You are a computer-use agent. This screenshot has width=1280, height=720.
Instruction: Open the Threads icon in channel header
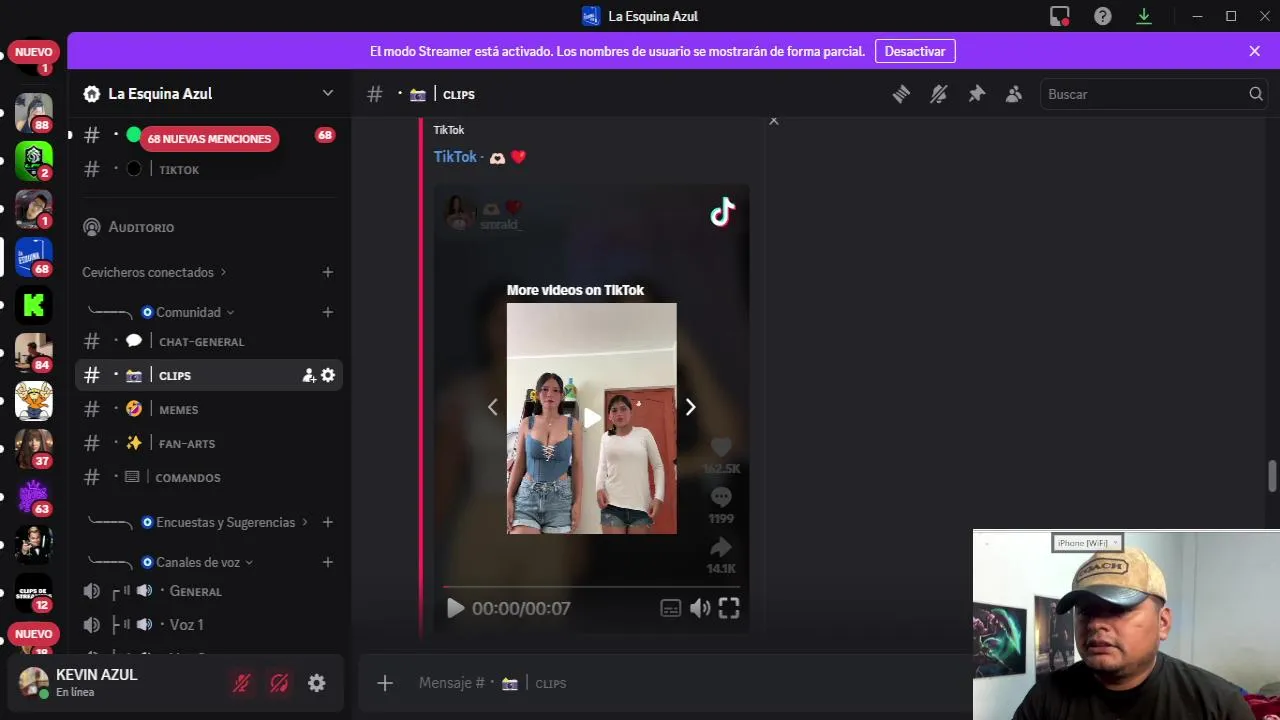pos(901,94)
